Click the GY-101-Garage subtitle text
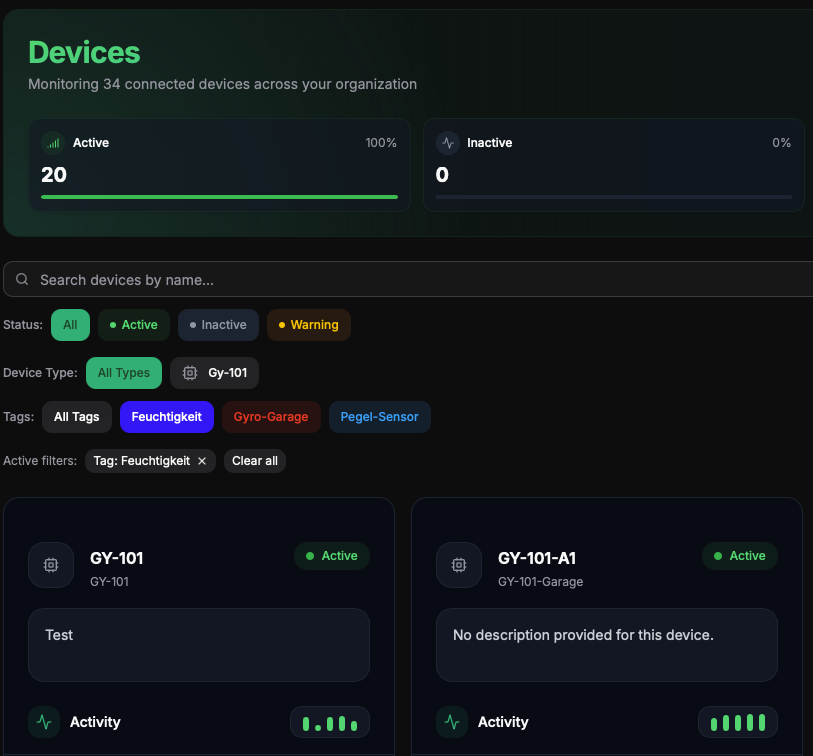The height and width of the screenshot is (756, 813). coord(541,582)
